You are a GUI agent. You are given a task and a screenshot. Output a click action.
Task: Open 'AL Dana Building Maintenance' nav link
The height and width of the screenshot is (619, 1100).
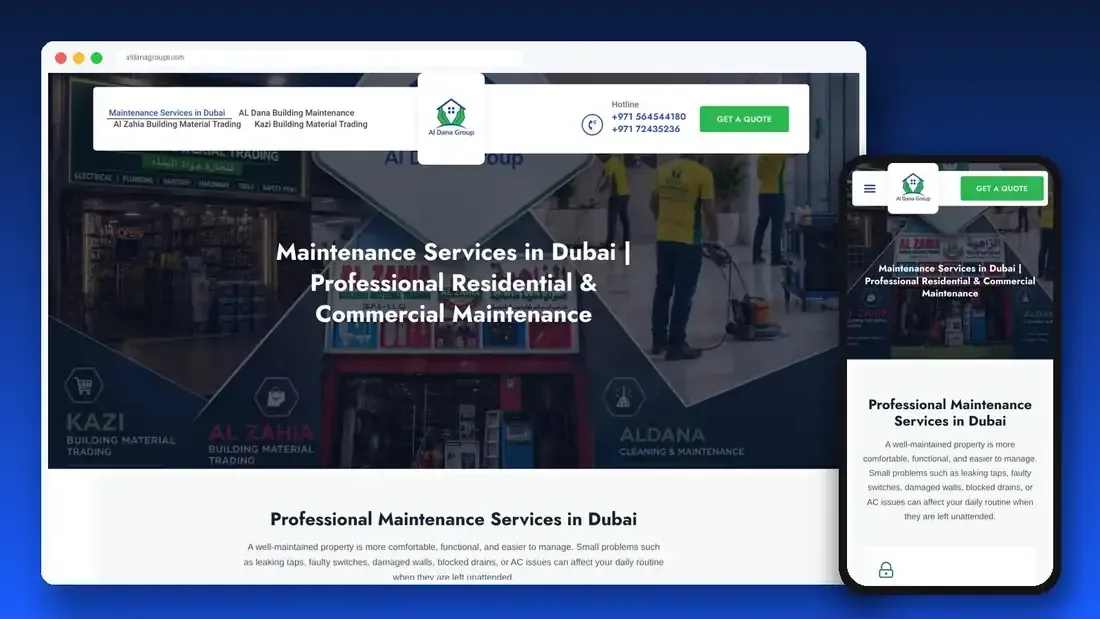pos(296,112)
